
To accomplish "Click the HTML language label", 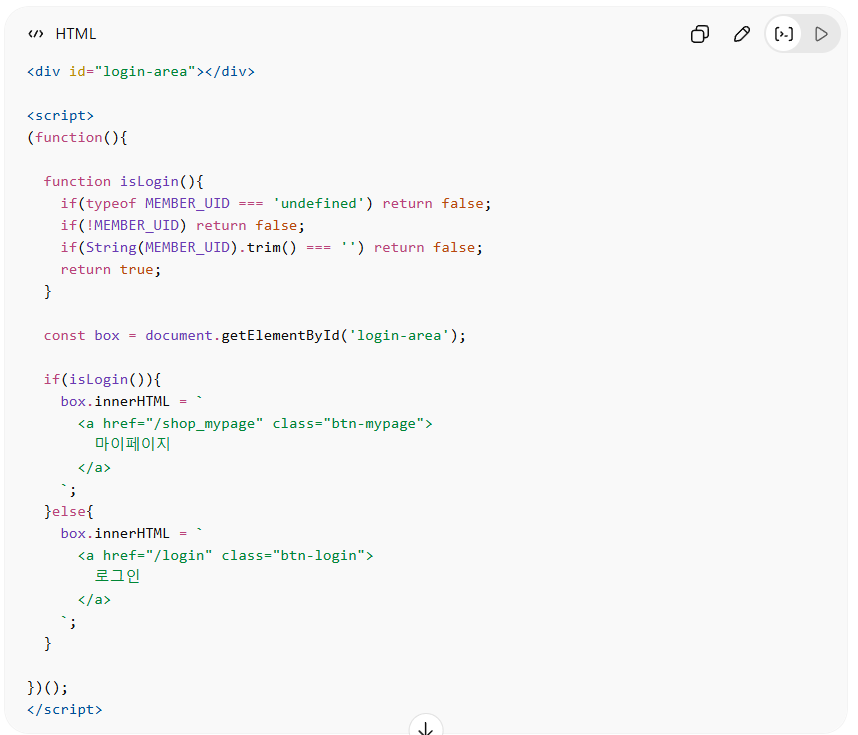I will coord(76,34).
